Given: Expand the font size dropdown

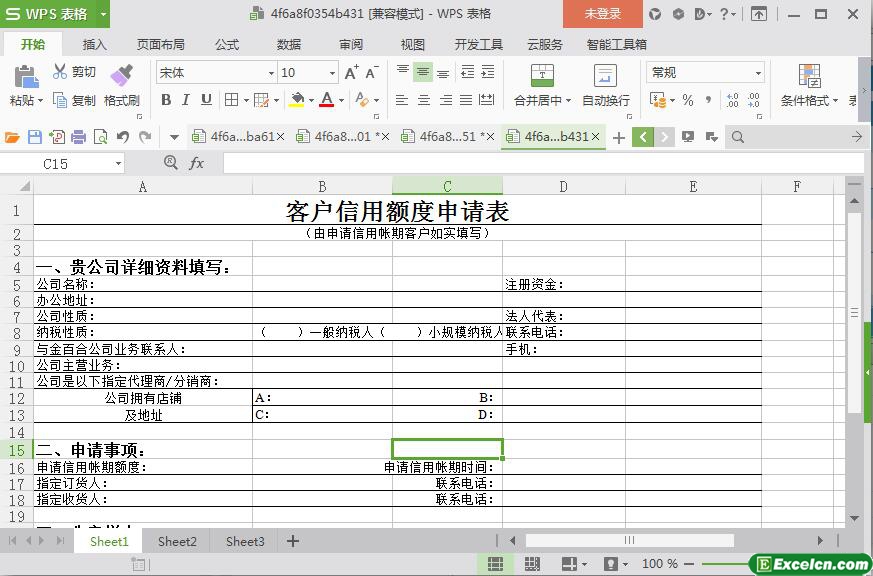Looking at the screenshot, I should [332, 72].
